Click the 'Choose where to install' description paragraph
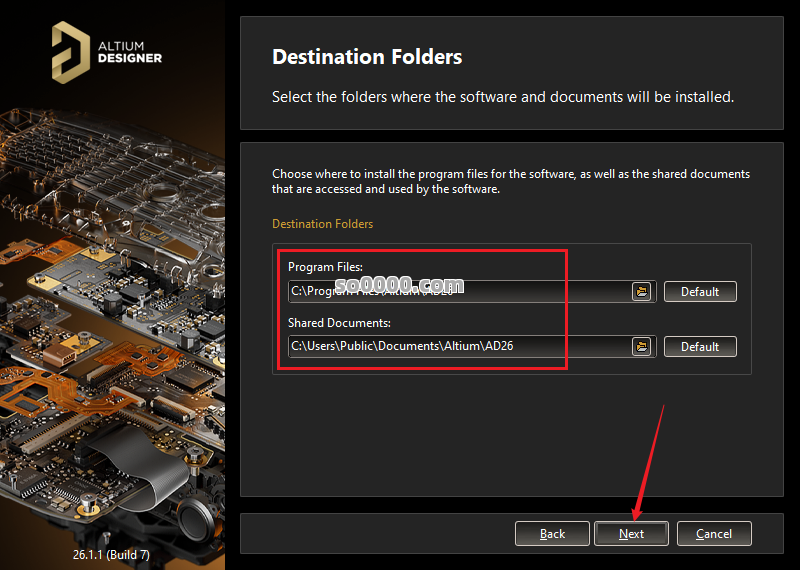 510,181
